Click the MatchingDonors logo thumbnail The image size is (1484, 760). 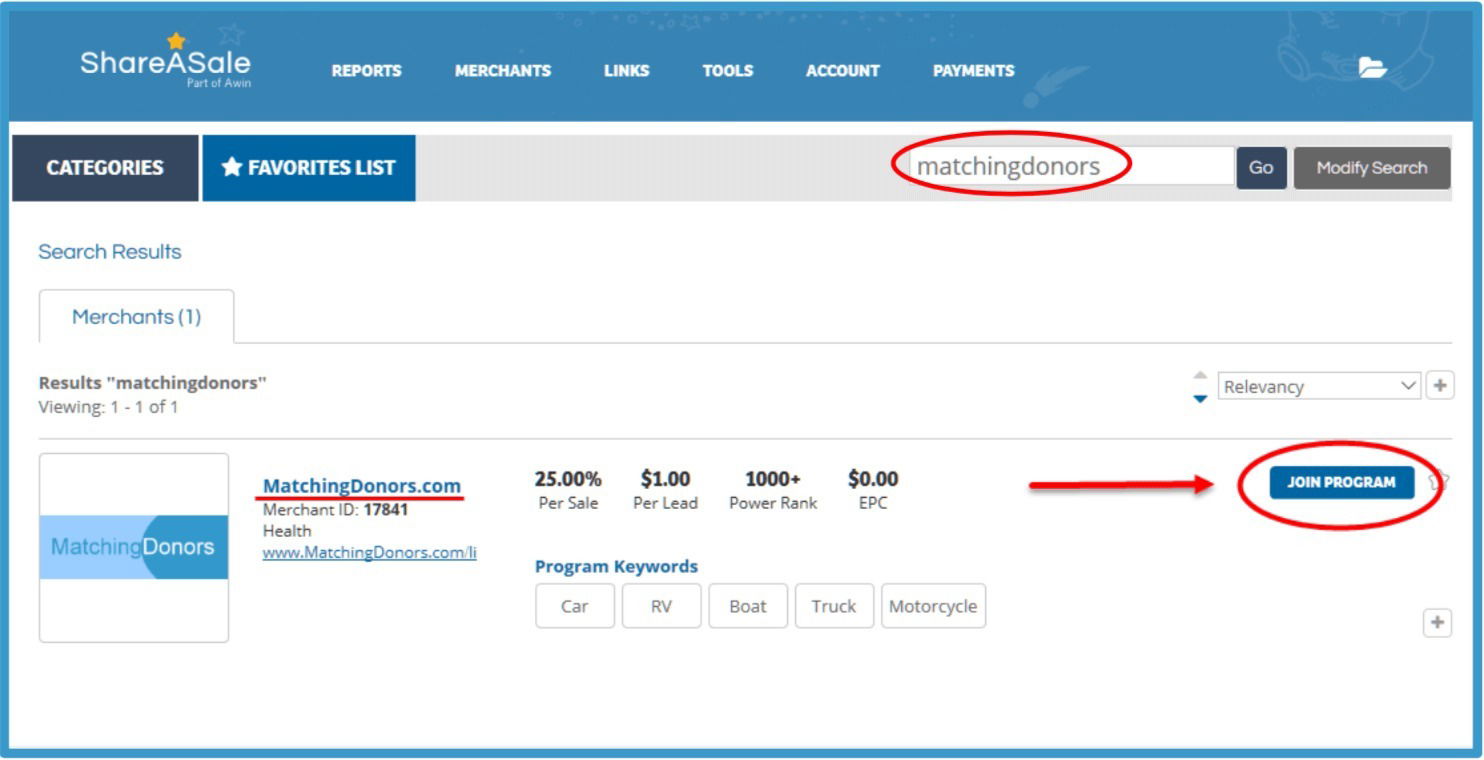tap(134, 547)
